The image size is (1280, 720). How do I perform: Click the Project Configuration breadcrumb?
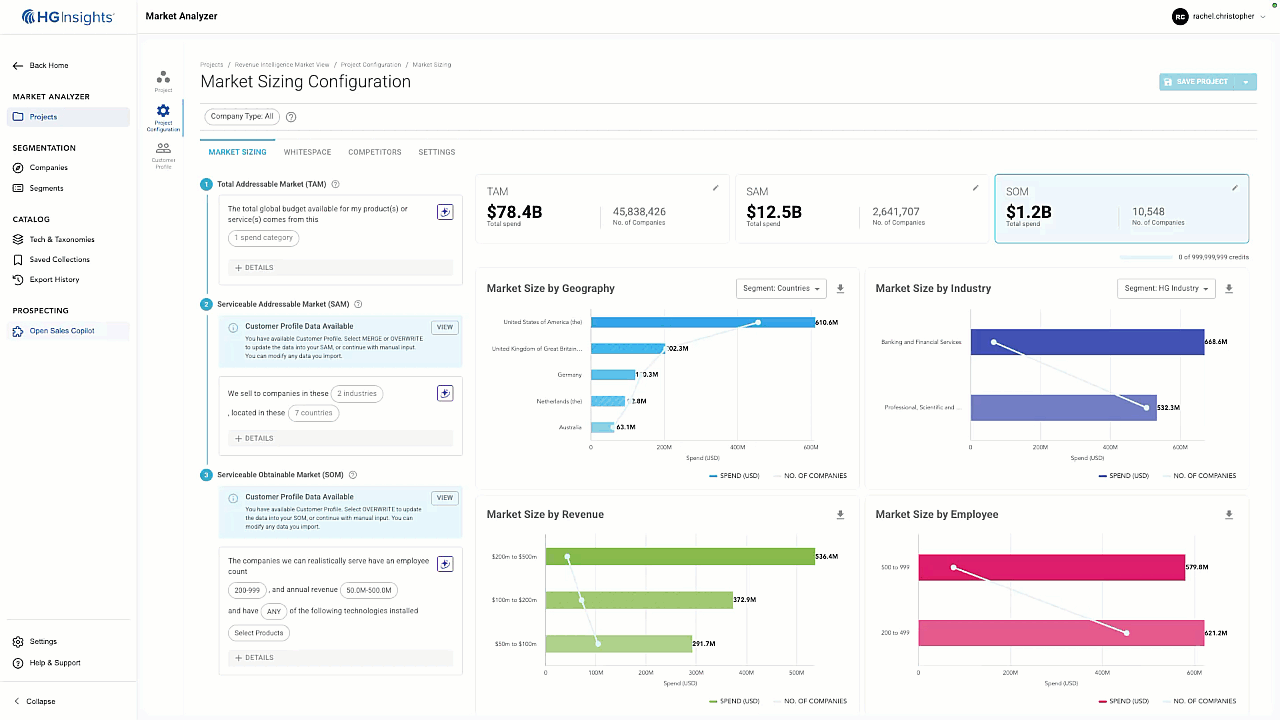[371, 65]
